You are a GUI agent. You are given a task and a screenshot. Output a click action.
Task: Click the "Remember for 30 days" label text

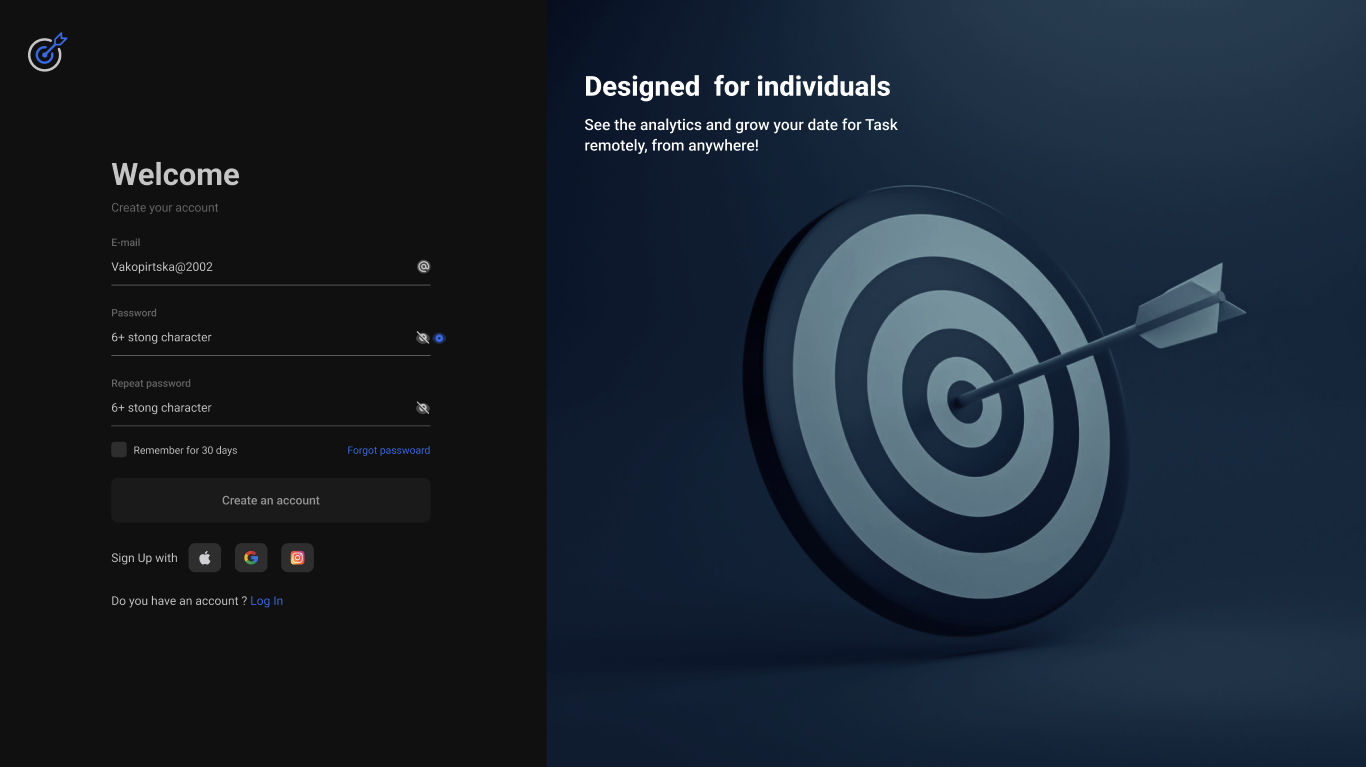(x=185, y=451)
